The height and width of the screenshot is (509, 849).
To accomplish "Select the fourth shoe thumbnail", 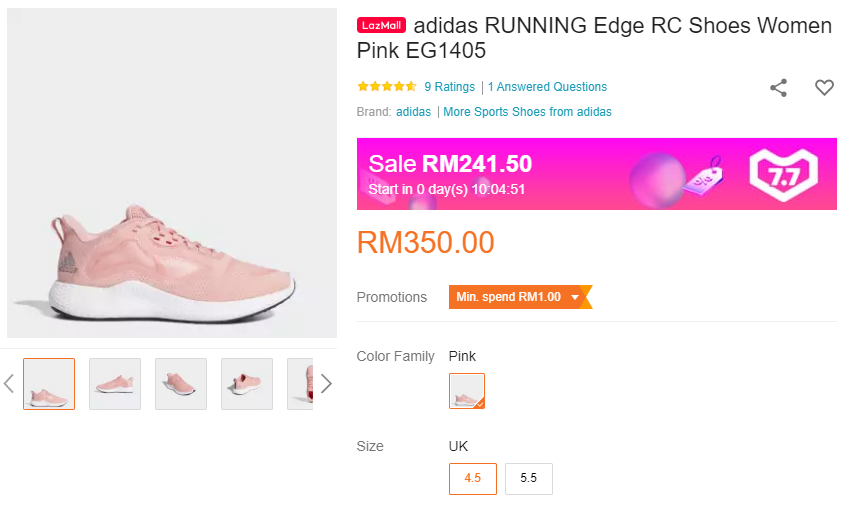I will point(247,384).
